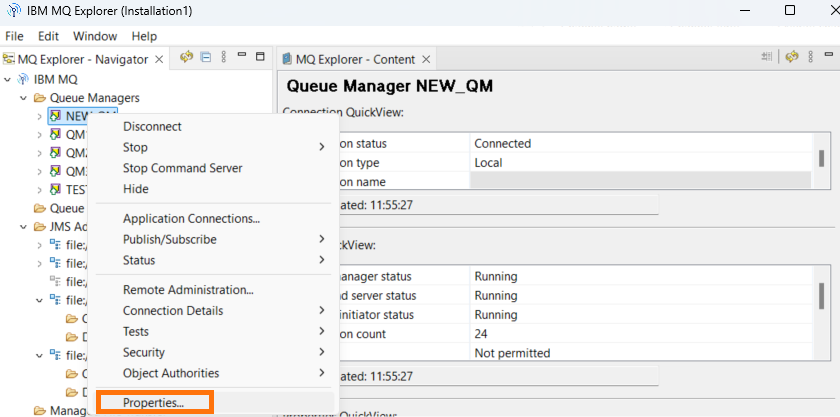This screenshot has width=840, height=417.
Task: Switch to MQ Explorer - Navigator tab
Action: [x=83, y=59]
